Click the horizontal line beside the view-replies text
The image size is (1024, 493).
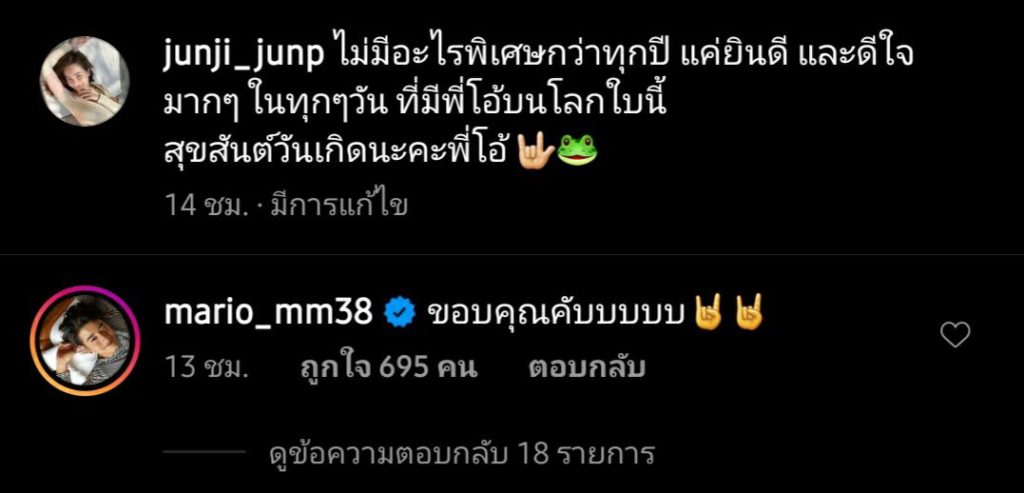(204, 451)
